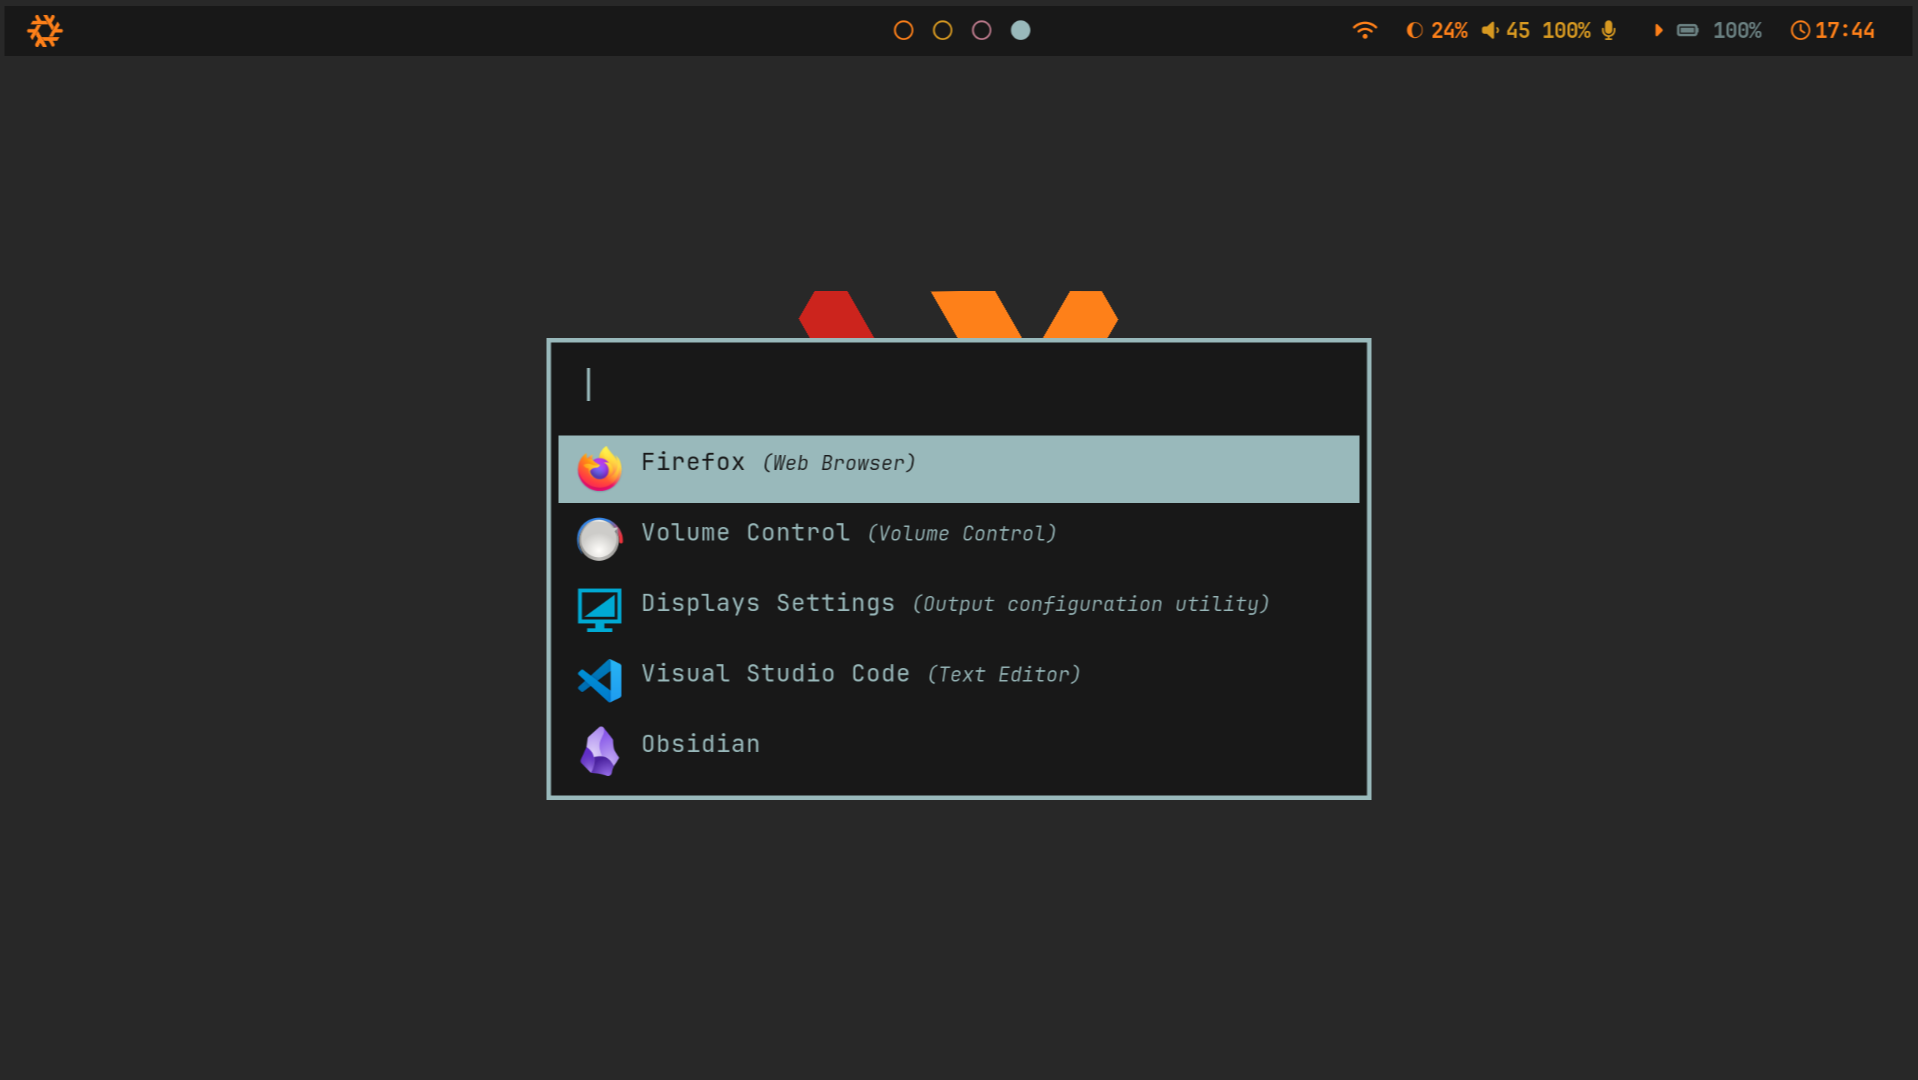Click the speaker volume icon
Screen dimensions: 1918x1080
click(1490, 30)
